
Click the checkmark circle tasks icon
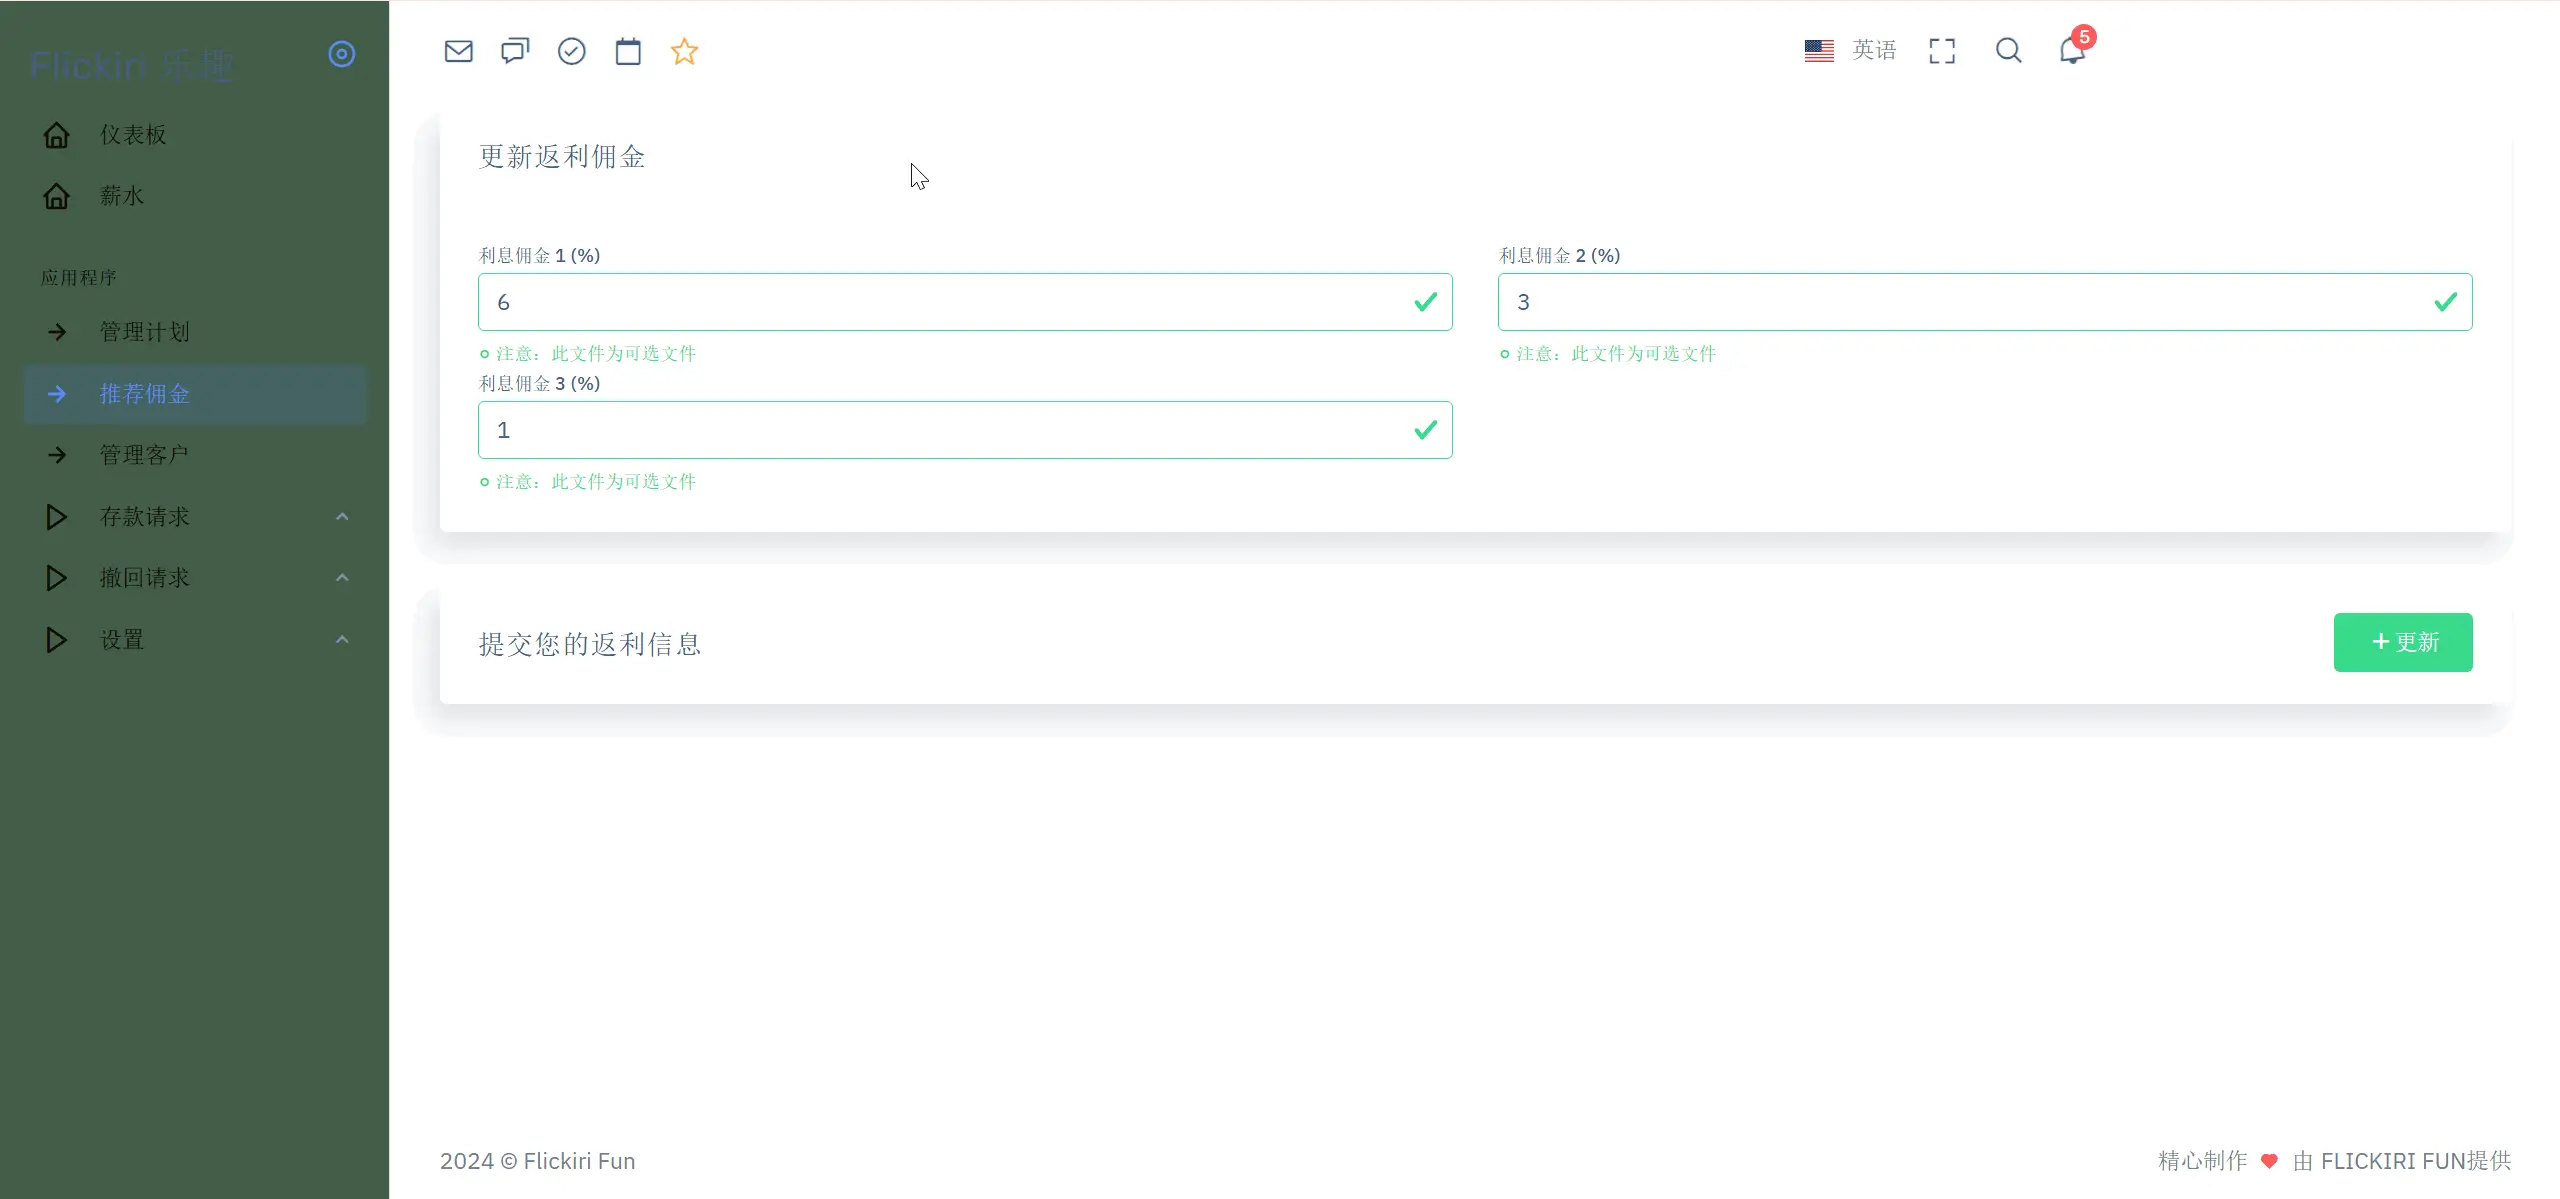(x=571, y=51)
